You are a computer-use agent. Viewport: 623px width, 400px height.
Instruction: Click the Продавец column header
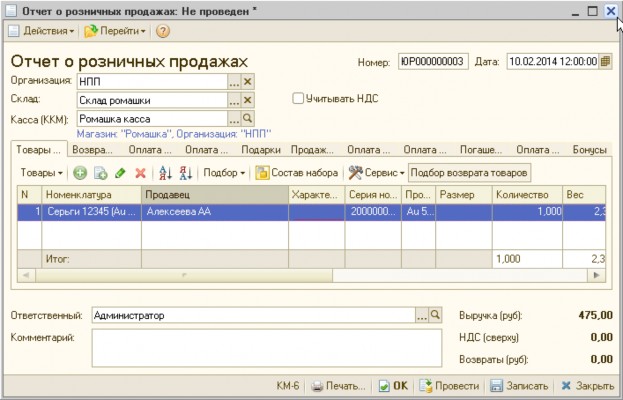click(215, 195)
